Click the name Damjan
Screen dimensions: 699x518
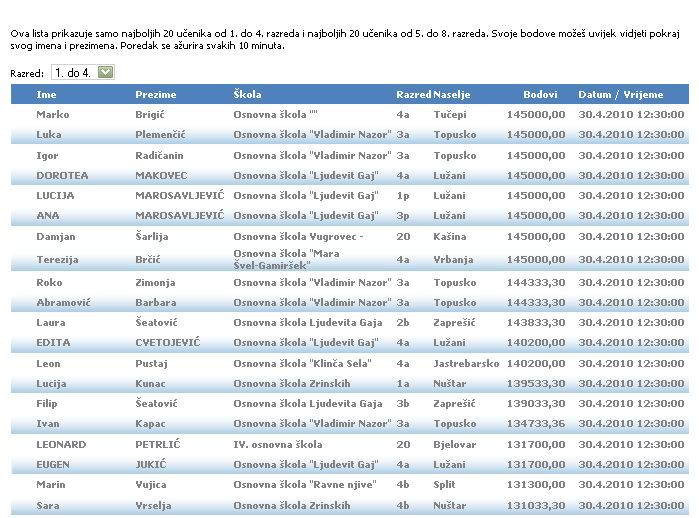56,237
